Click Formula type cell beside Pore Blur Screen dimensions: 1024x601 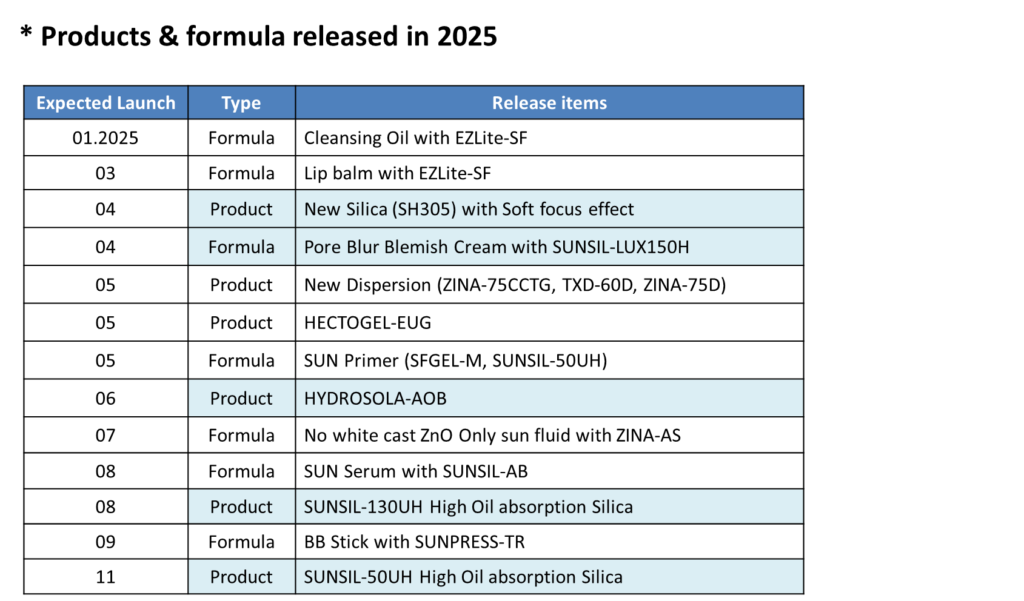[241, 246]
